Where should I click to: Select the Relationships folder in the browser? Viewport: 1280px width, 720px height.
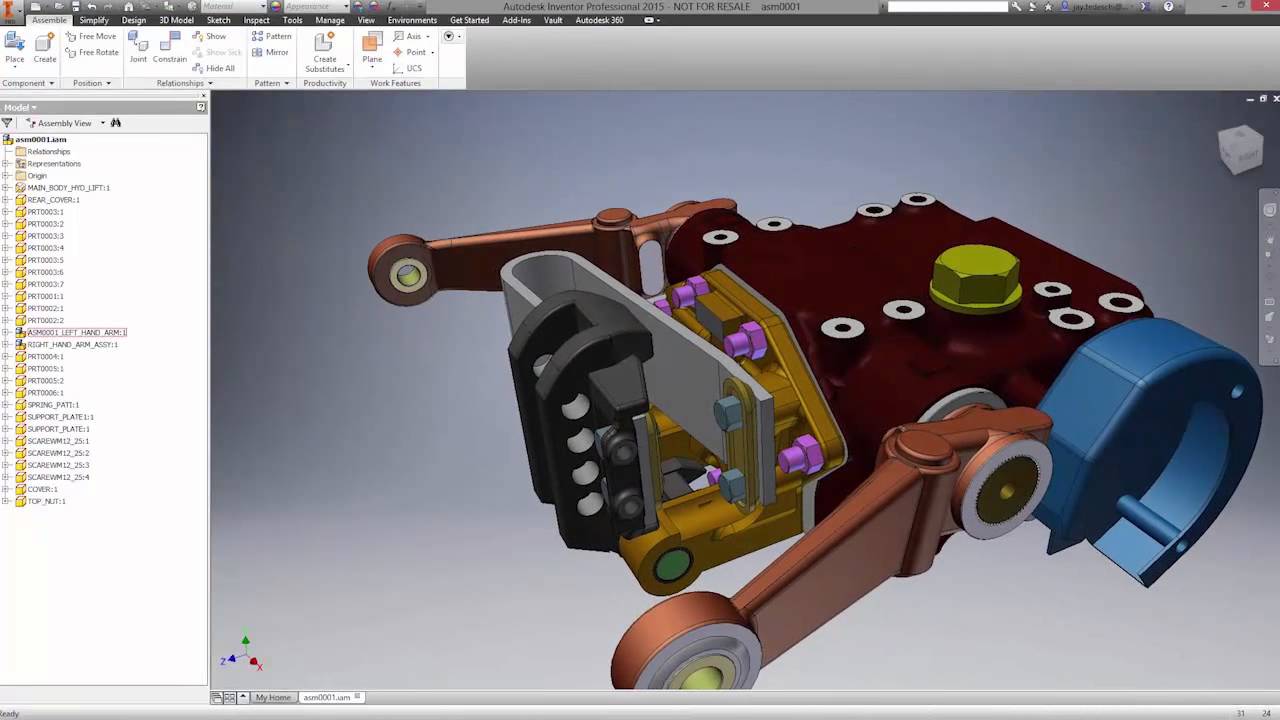(x=48, y=152)
